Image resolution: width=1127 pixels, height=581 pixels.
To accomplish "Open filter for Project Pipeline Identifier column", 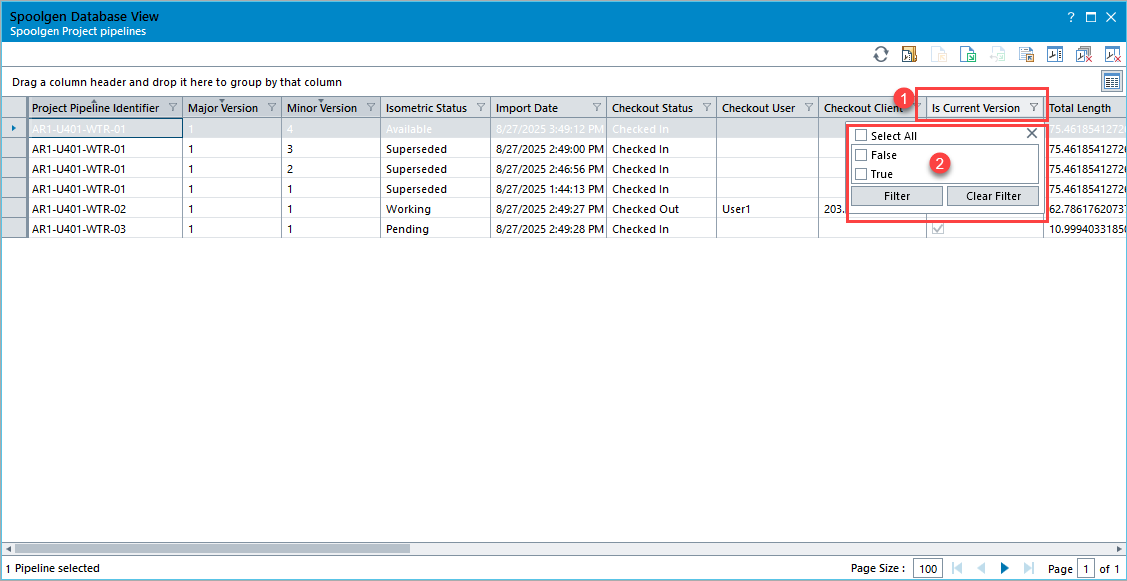I will (x=172, y=108).
